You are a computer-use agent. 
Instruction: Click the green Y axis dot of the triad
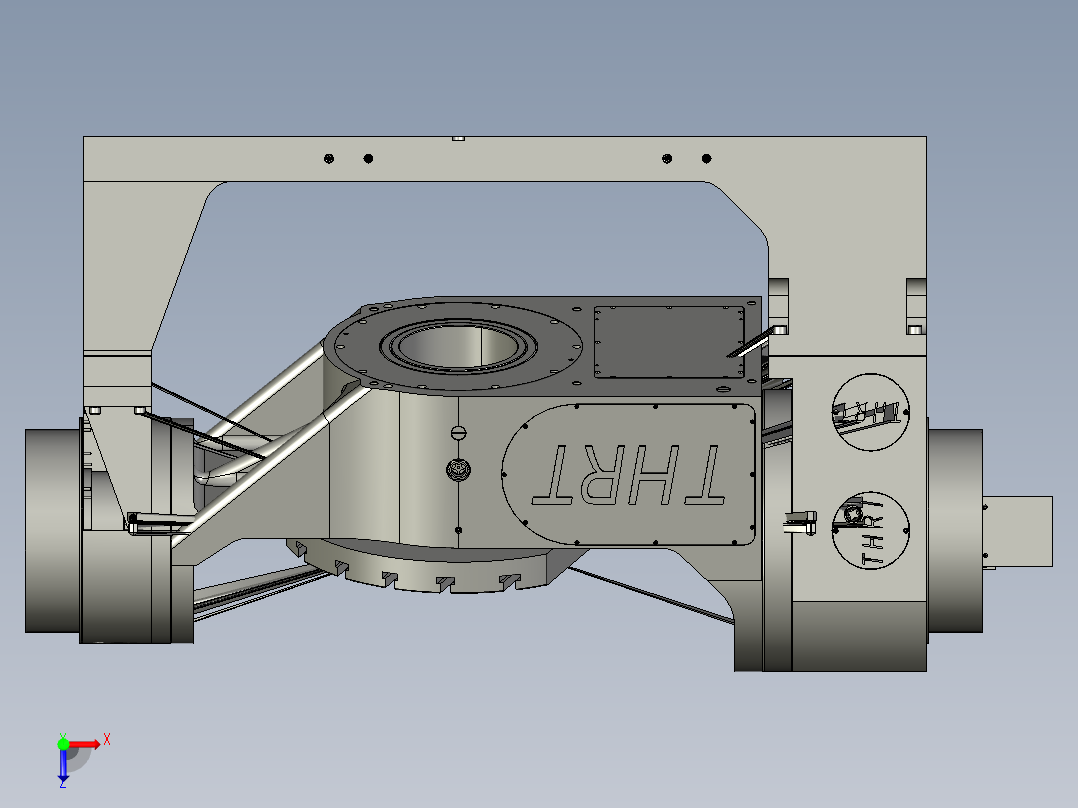click(x=63, y=744)
